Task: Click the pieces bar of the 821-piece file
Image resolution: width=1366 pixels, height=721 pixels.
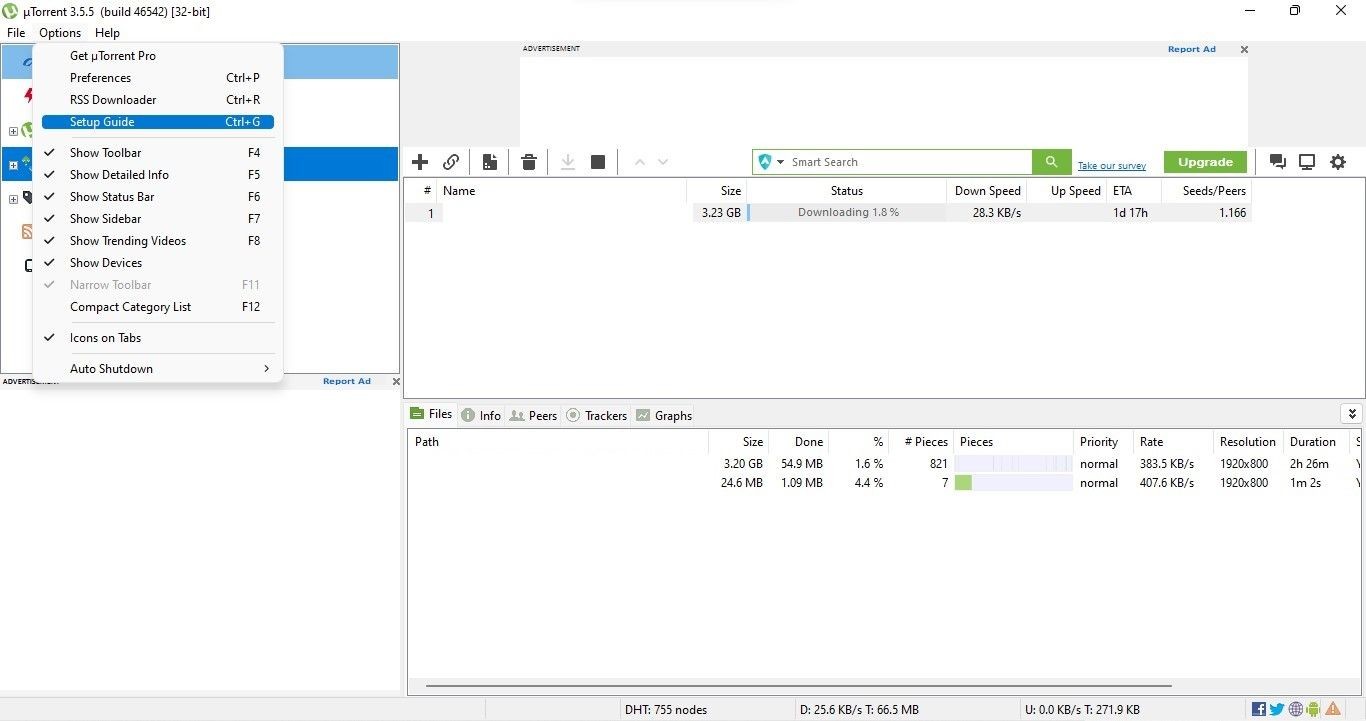Action: [1013, 464]
